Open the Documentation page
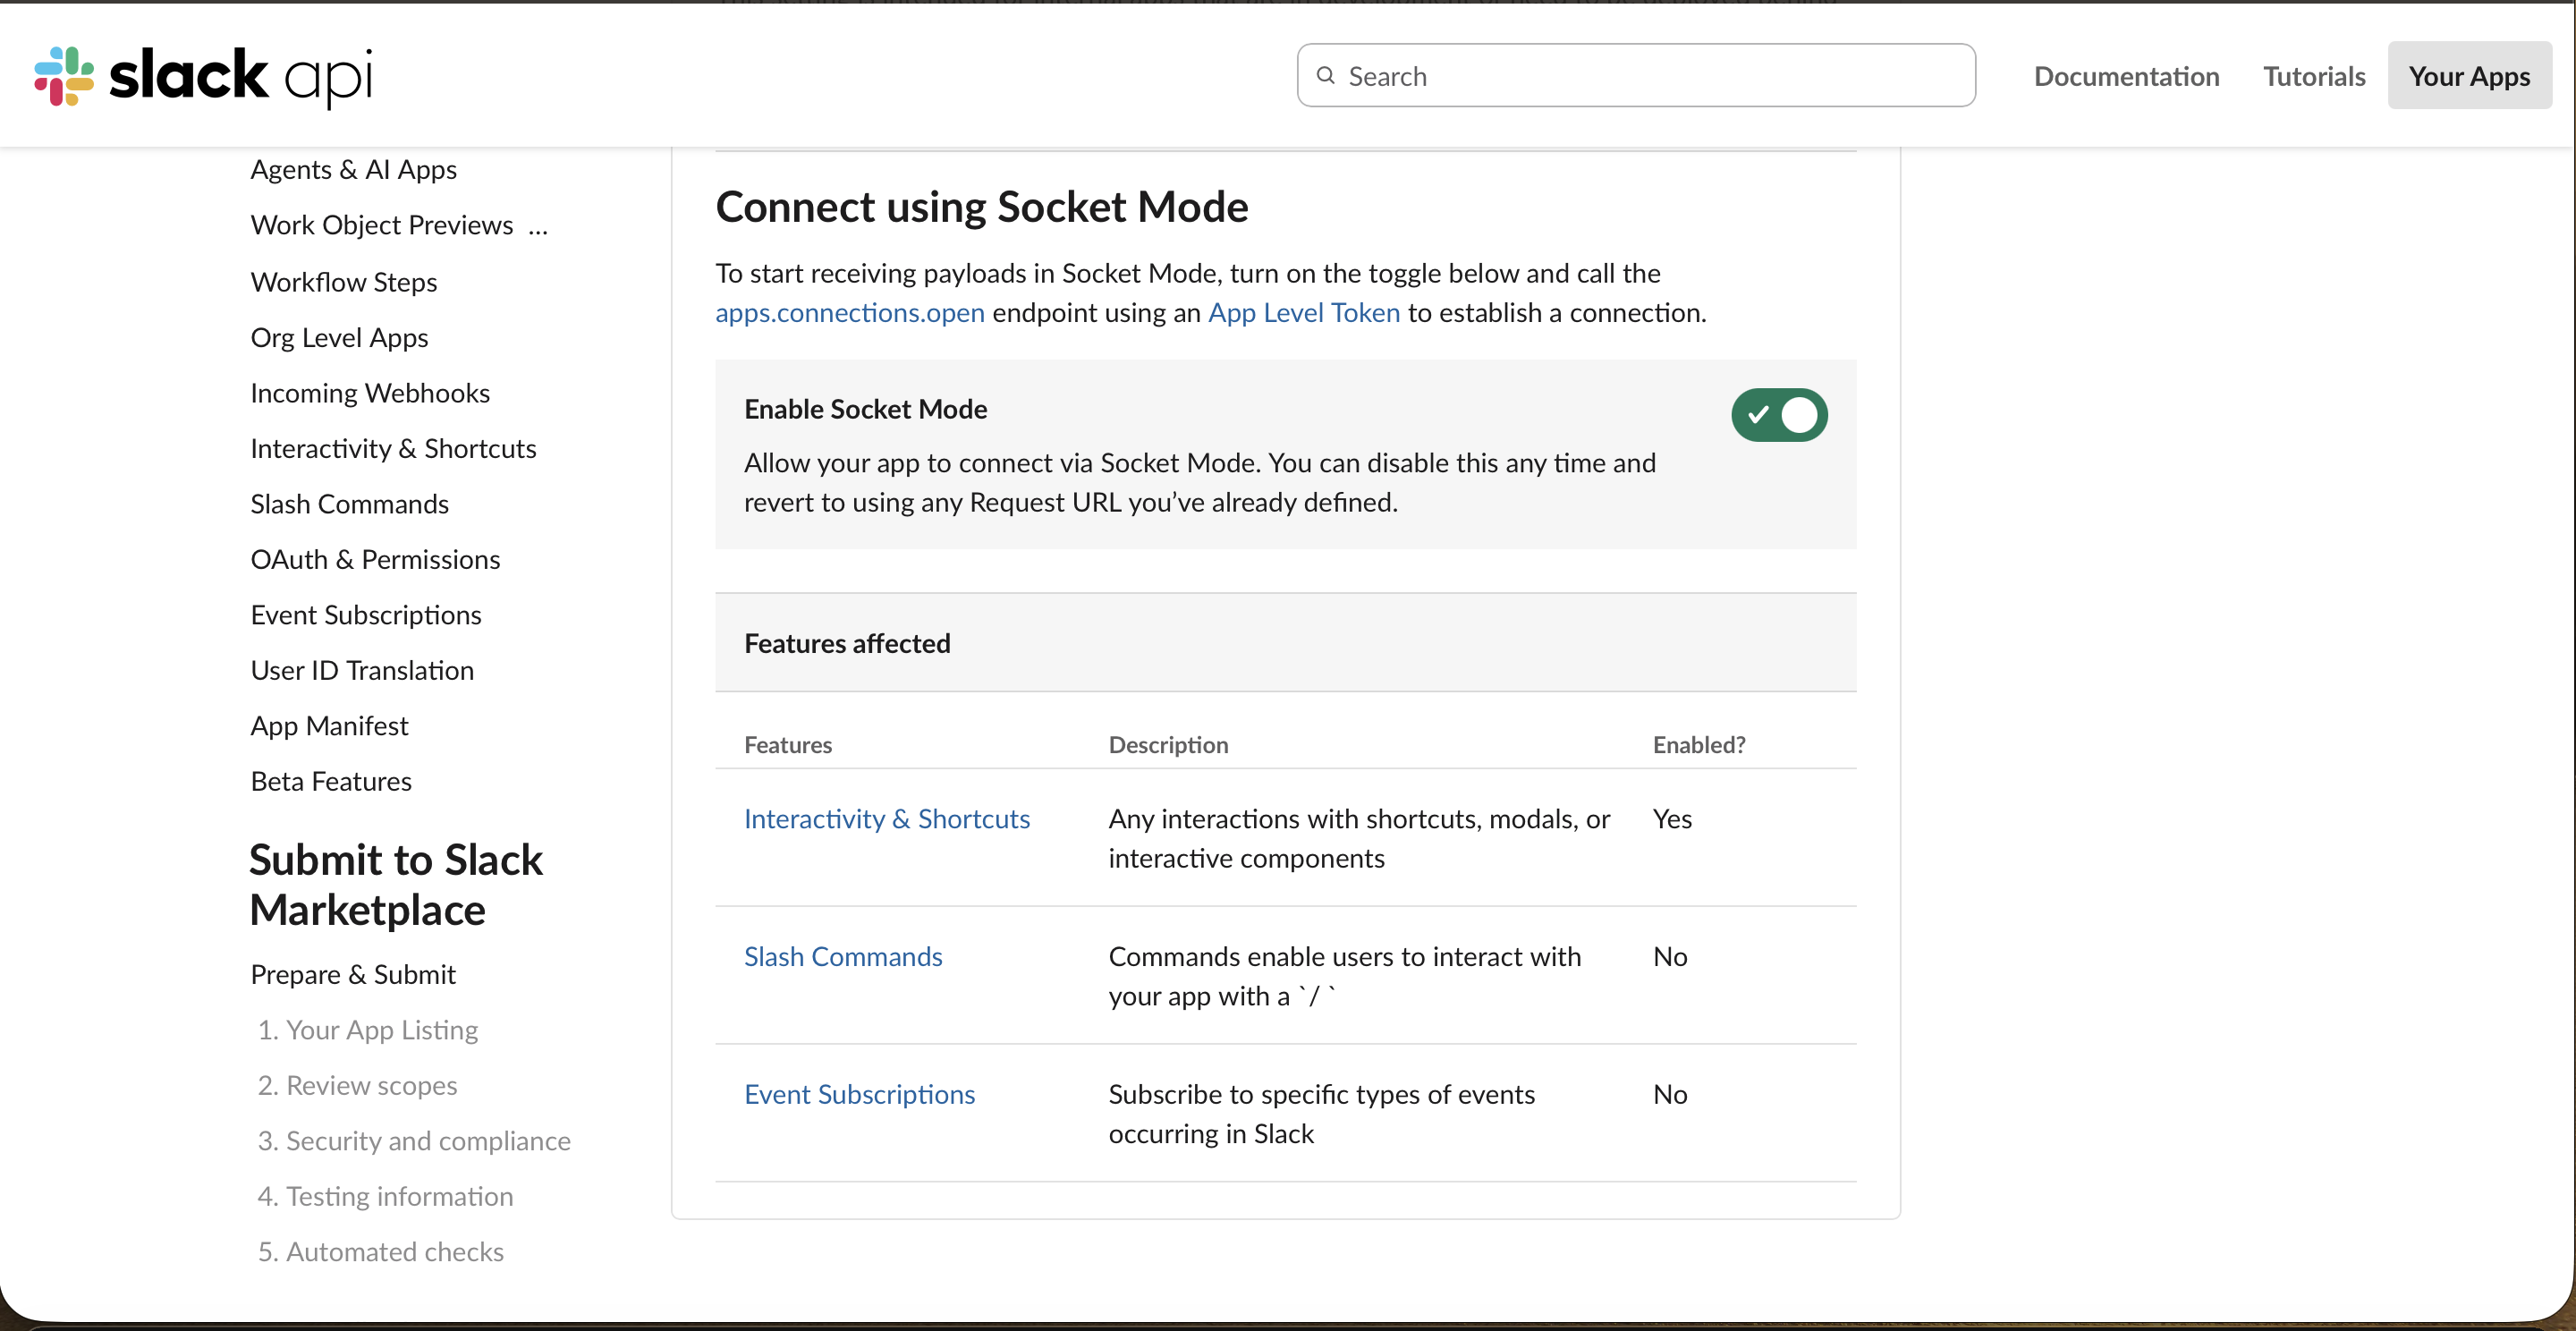Image resolution: width=2576 pixels, height=1331 pixels. [2126, 76]
